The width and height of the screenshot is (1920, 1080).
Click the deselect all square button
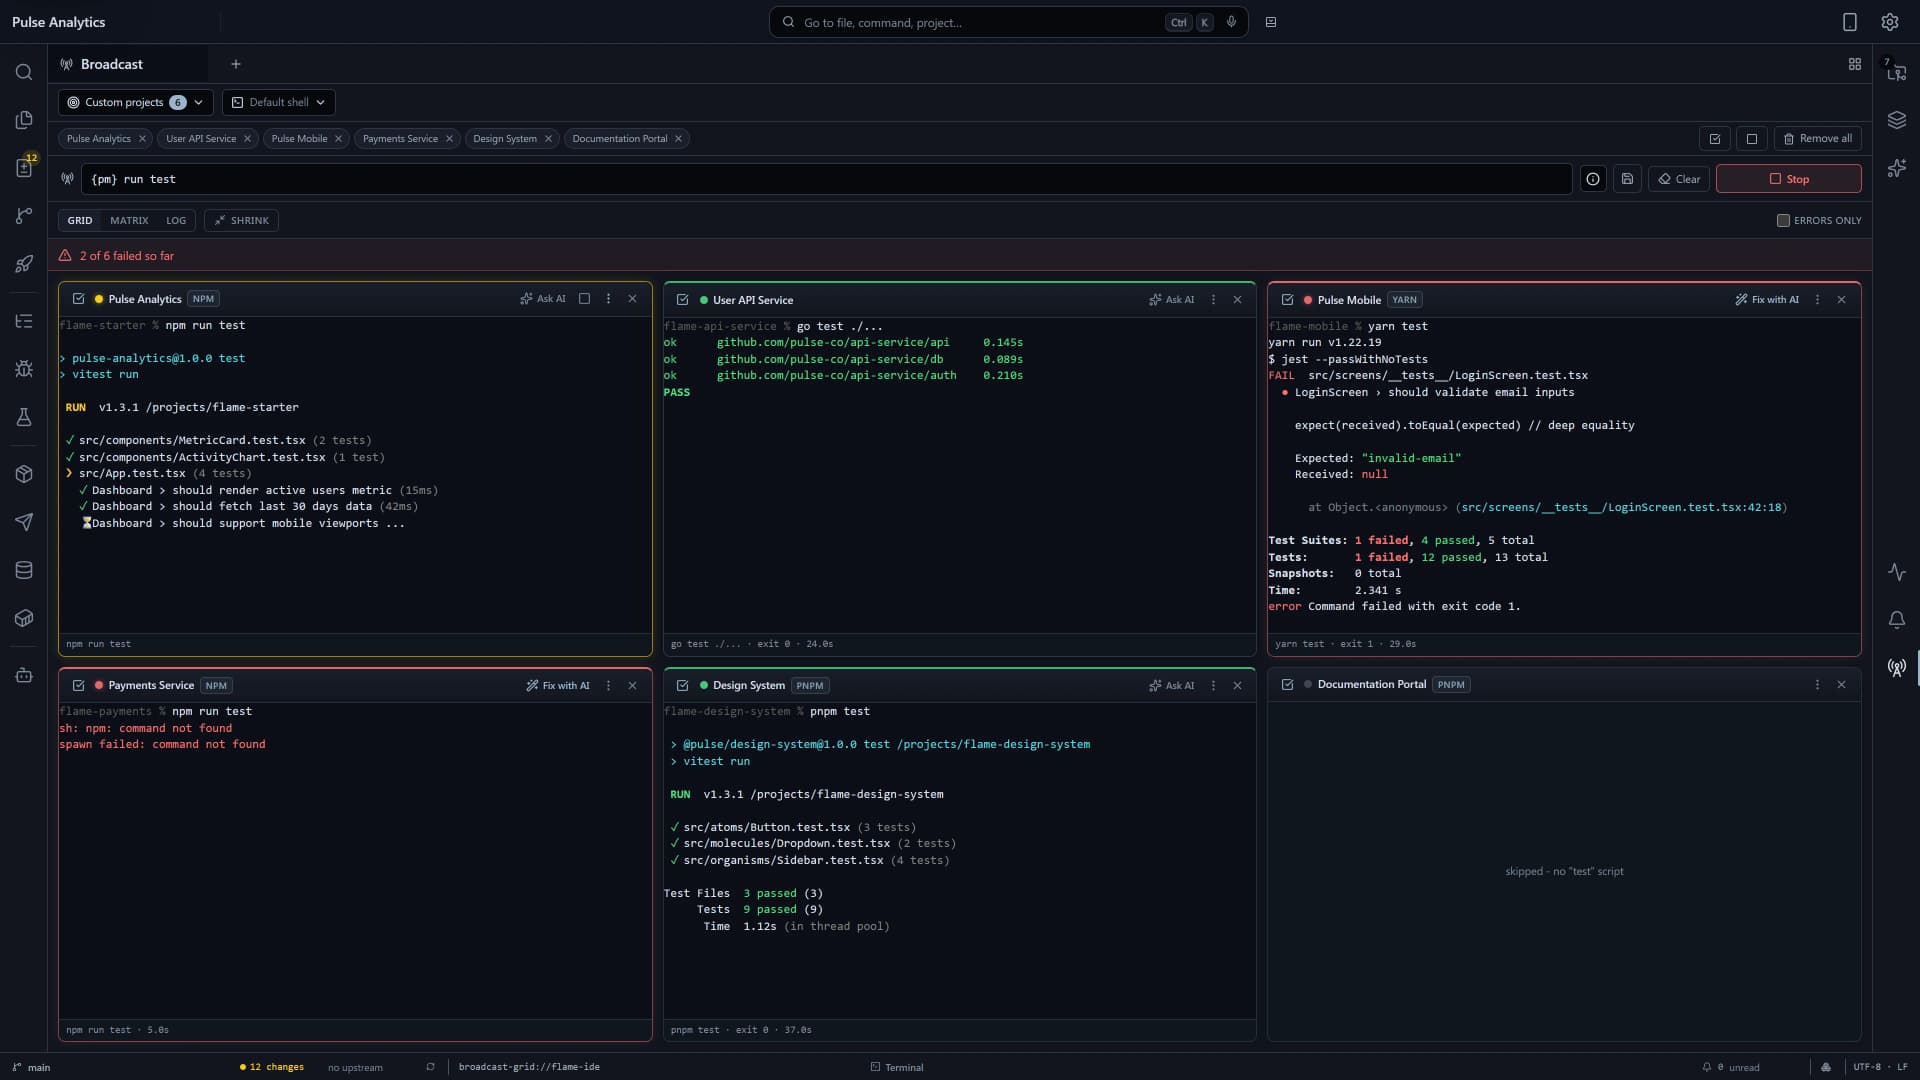coord(1751,139)
